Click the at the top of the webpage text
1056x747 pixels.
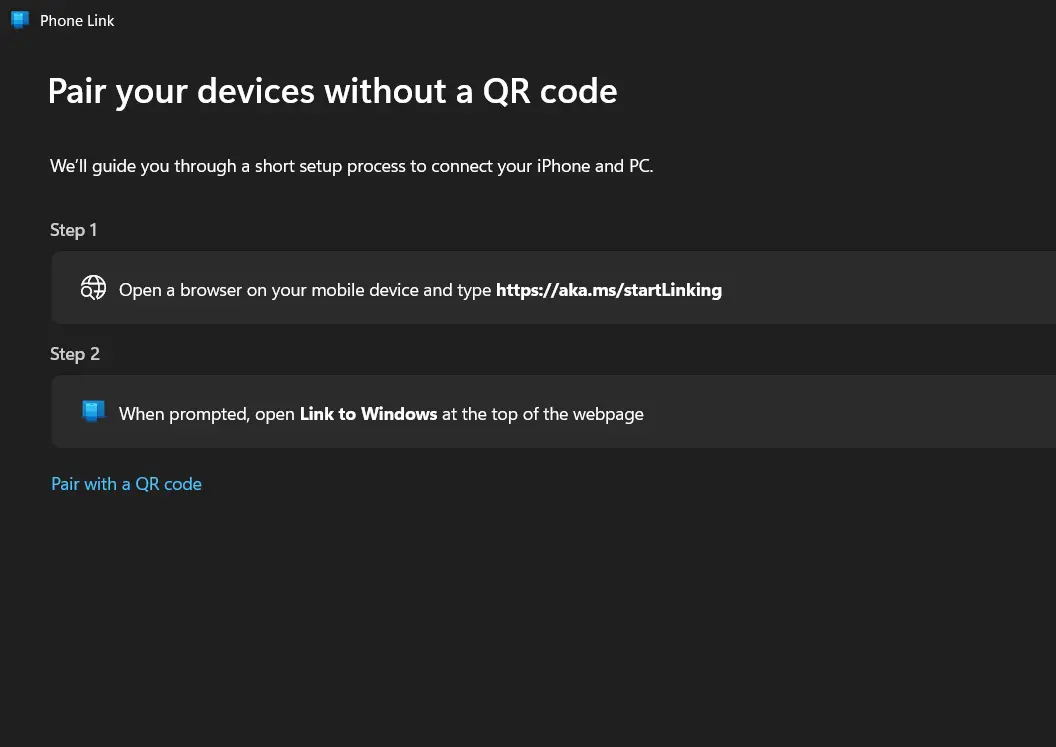[543, 414]
